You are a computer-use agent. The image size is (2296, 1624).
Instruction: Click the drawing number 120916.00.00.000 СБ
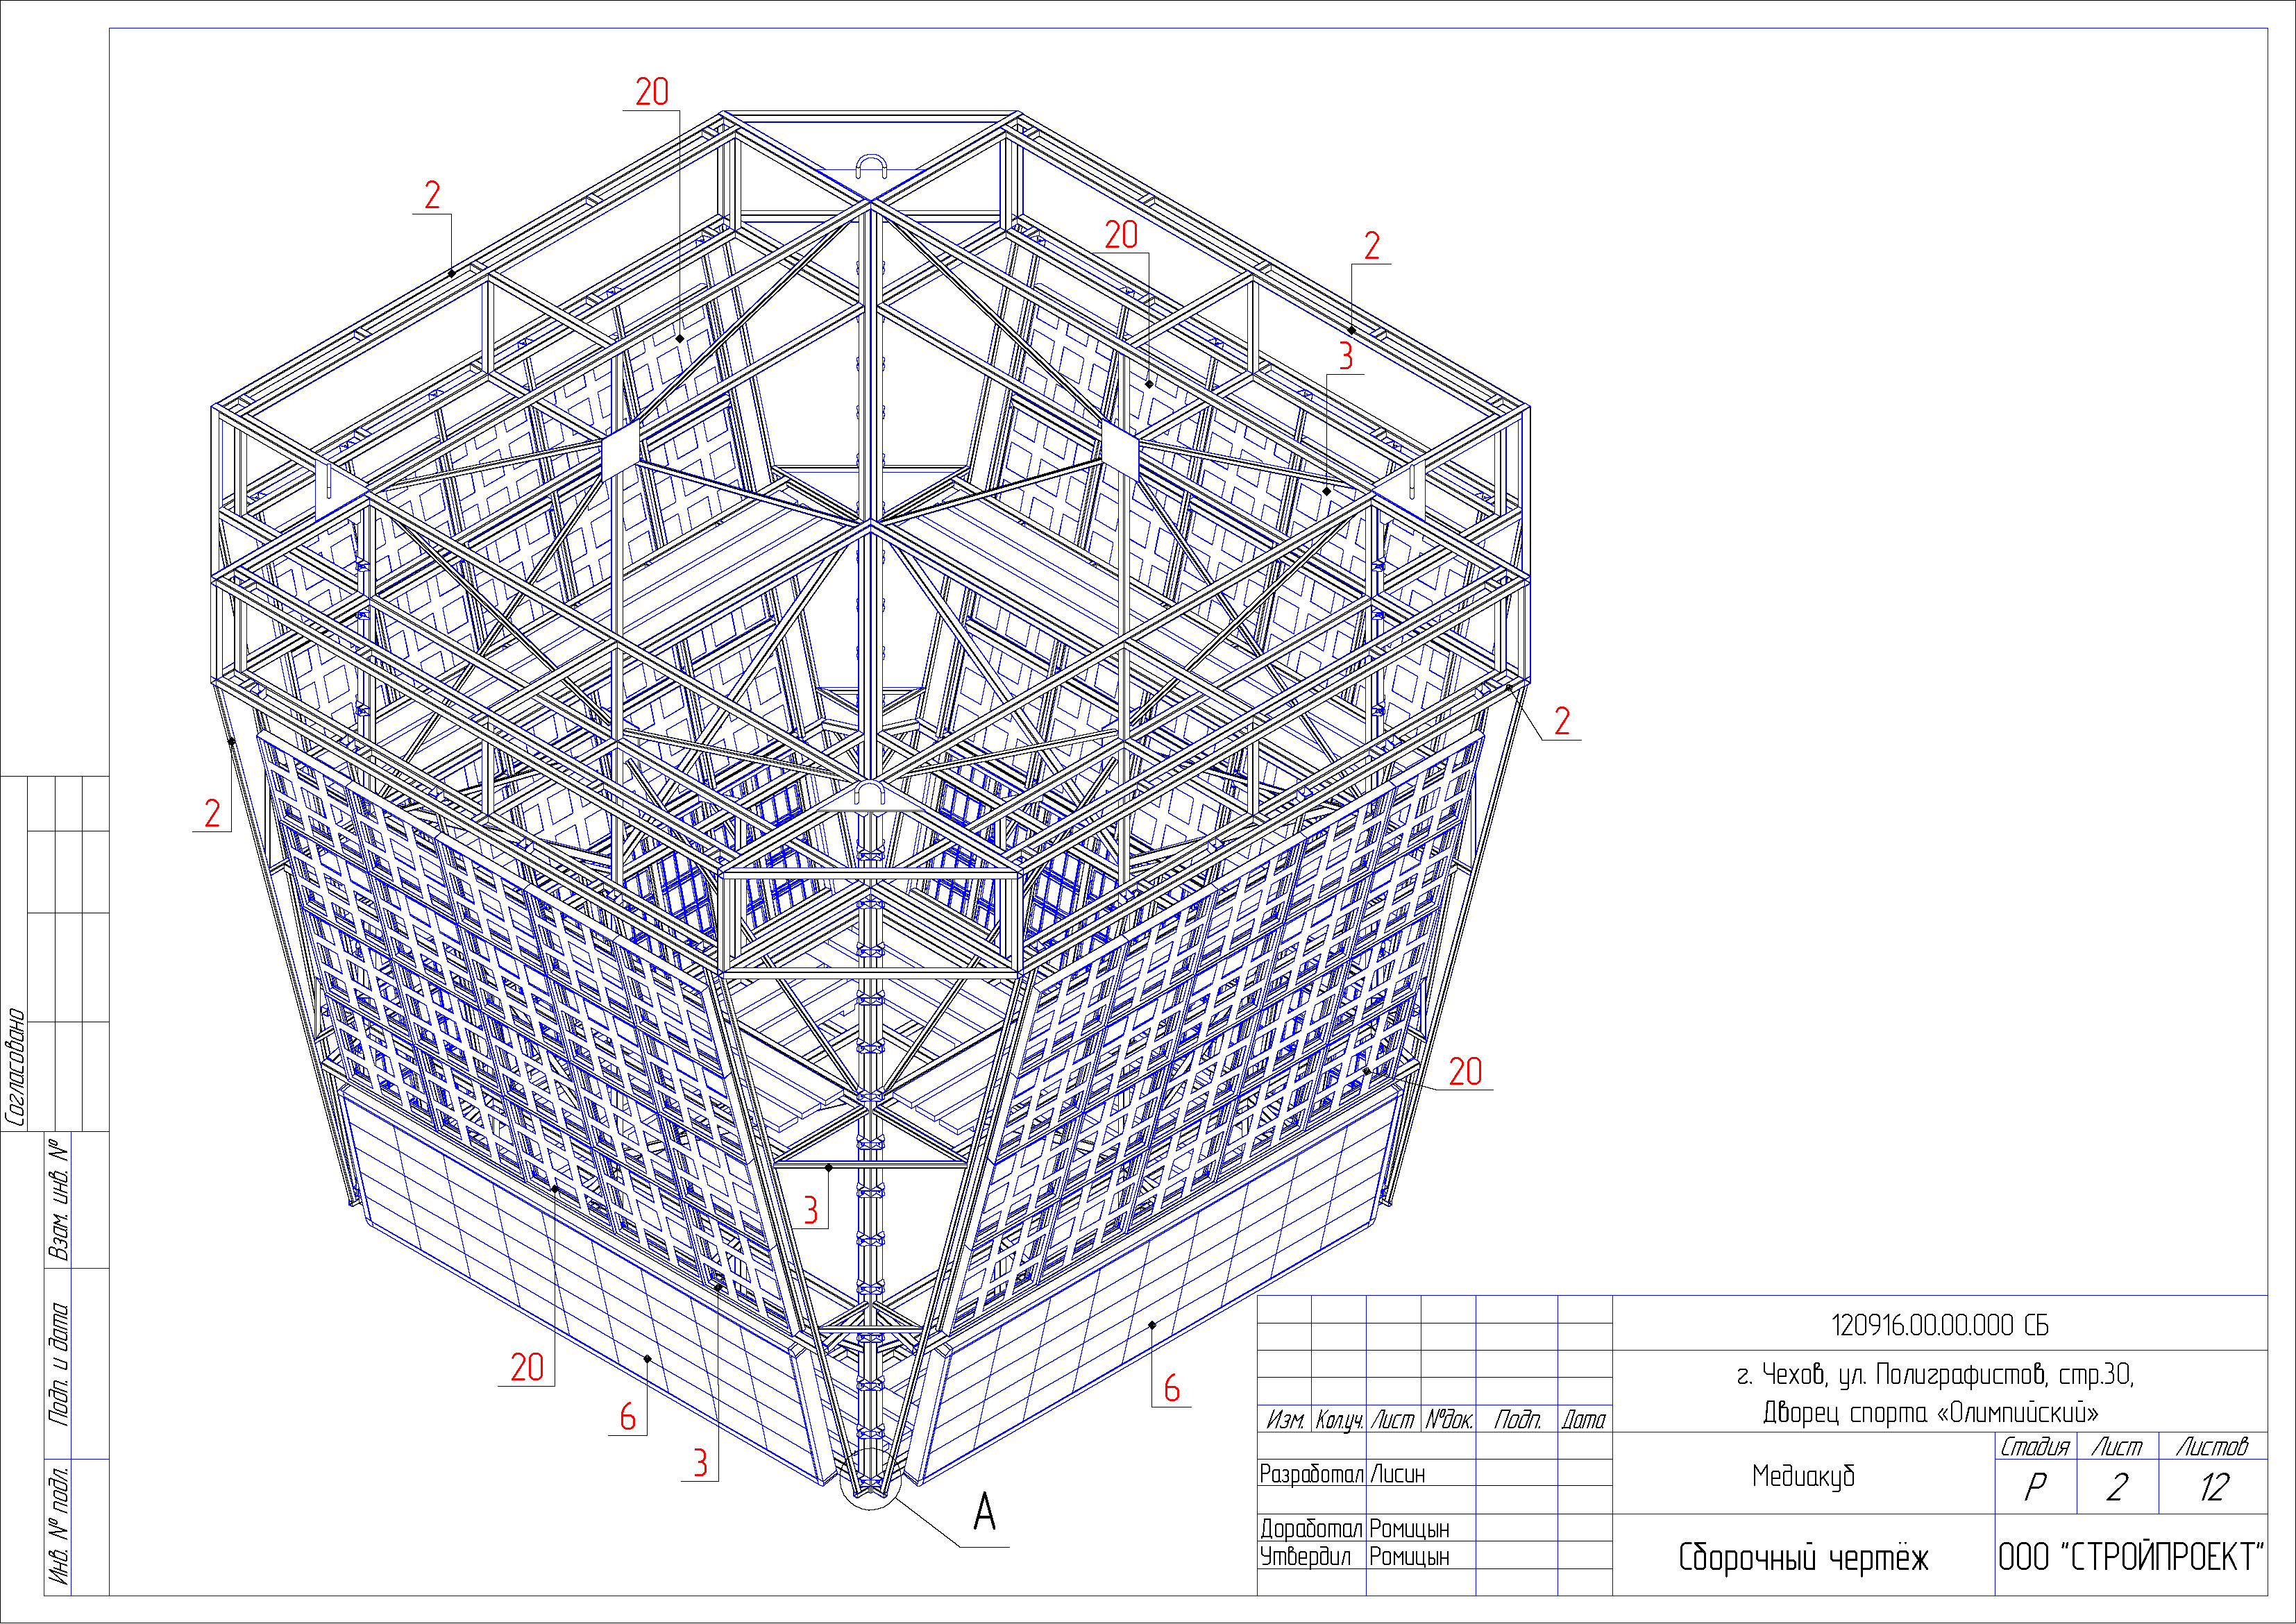1940,1325
